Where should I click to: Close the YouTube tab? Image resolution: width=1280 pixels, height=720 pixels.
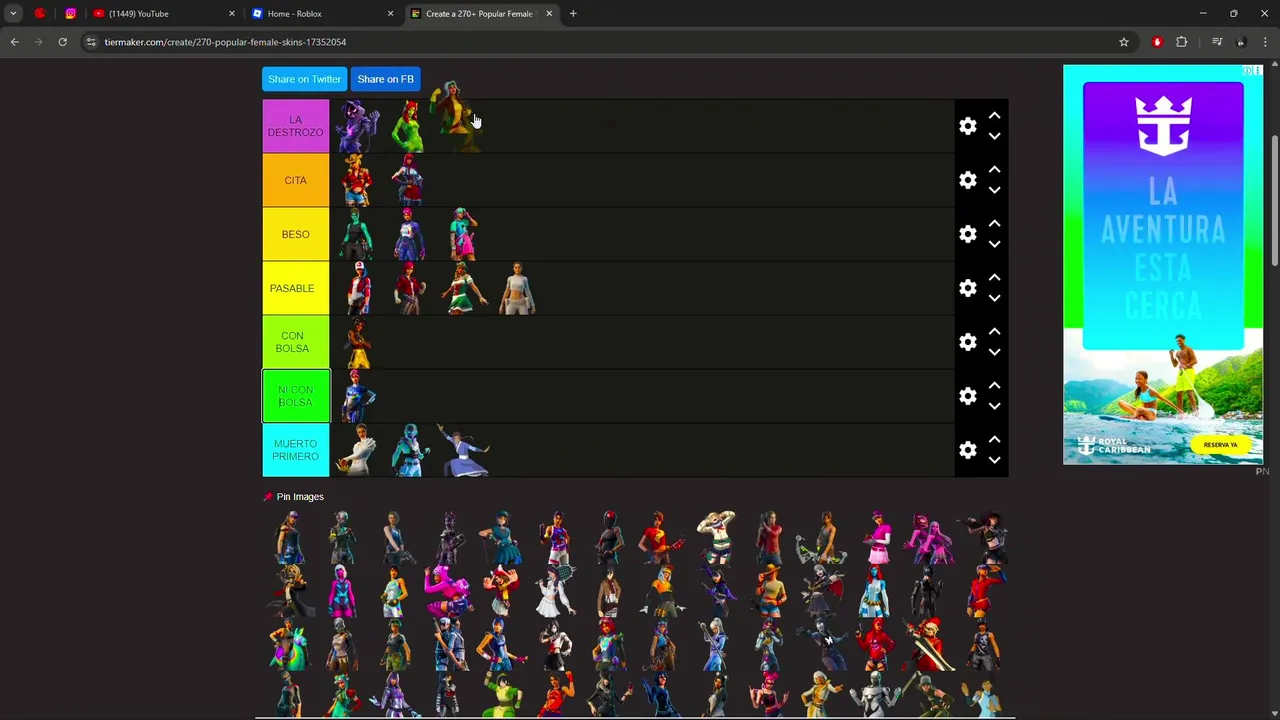[232, 14]
